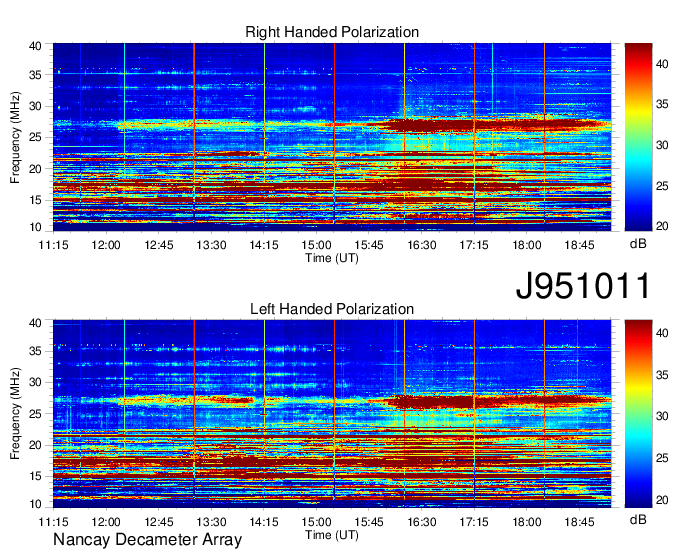This screenshot has width=680, height=552.
Task: Click "Frequency (MHz)" axis label of Right Handed plot
Action: click(x=15, y=137)
